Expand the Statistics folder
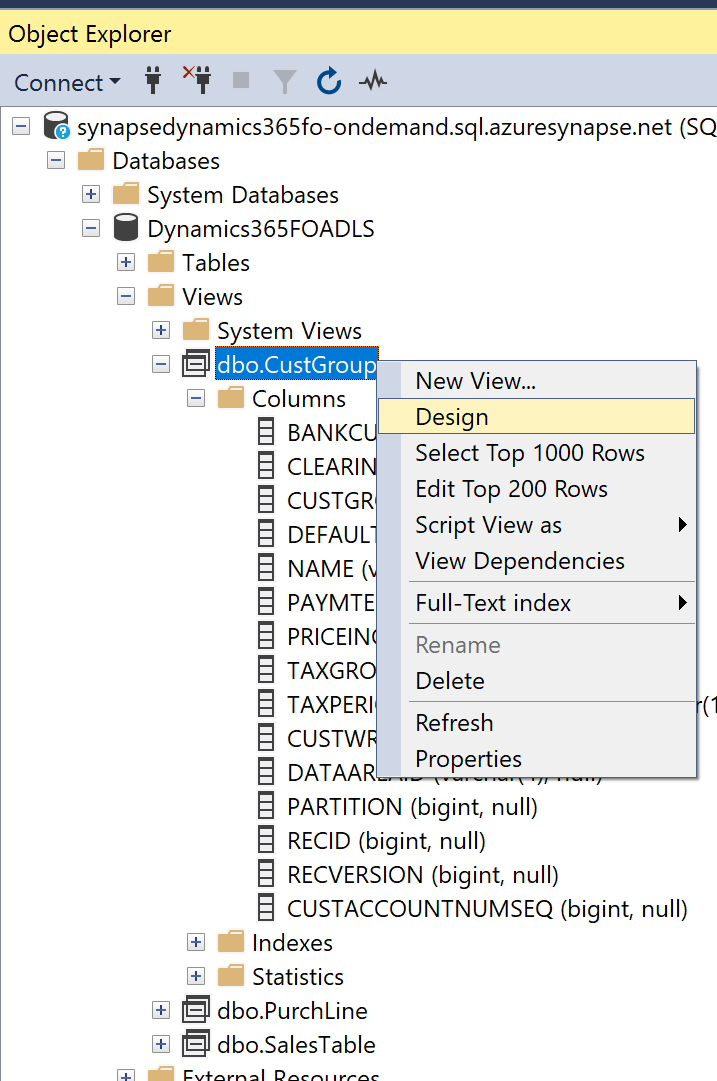 pyautogui.click(x=196, y=976)
